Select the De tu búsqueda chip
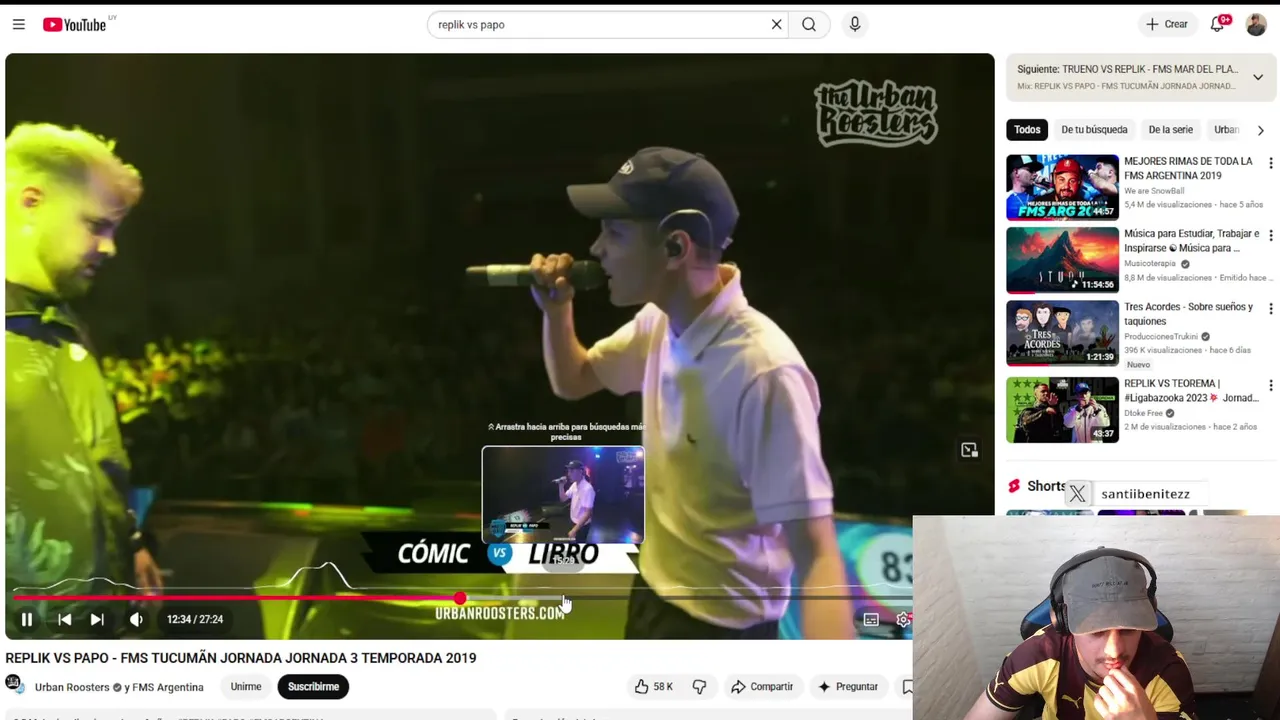 (1094, 130)
